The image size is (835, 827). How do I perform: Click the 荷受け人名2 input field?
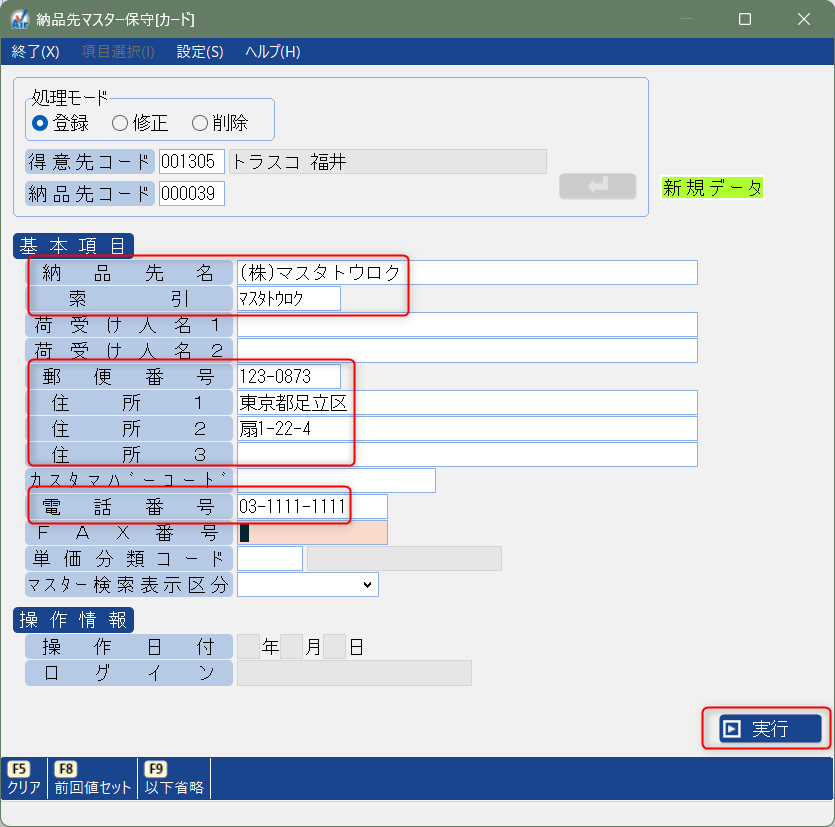467,350
